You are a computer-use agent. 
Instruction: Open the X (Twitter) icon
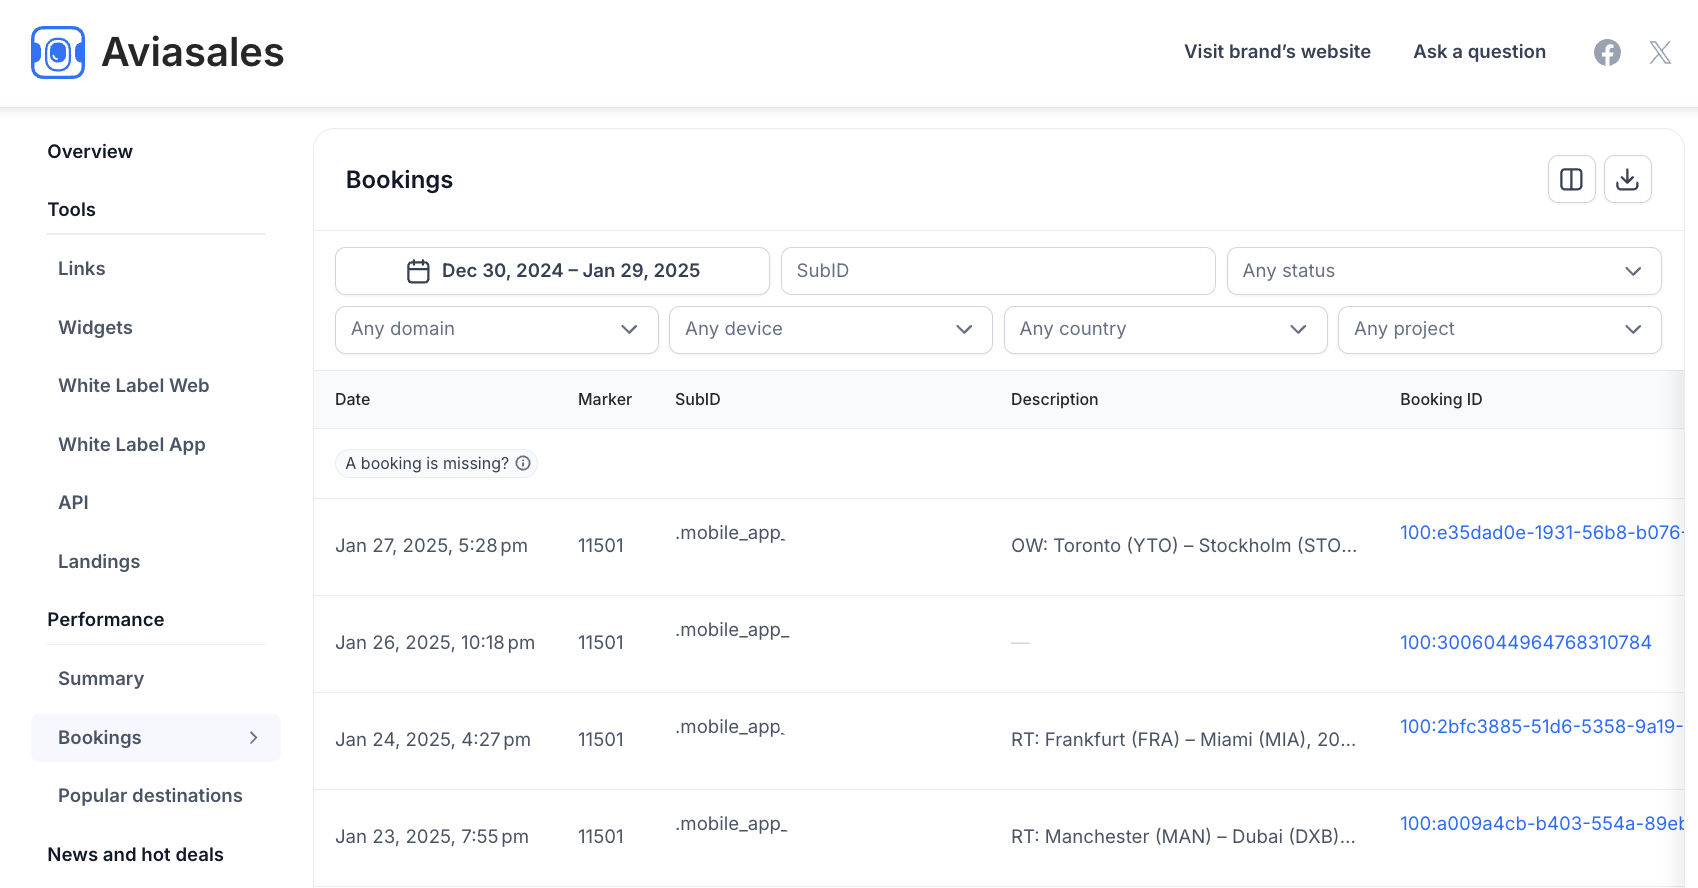coord(1660,52)
